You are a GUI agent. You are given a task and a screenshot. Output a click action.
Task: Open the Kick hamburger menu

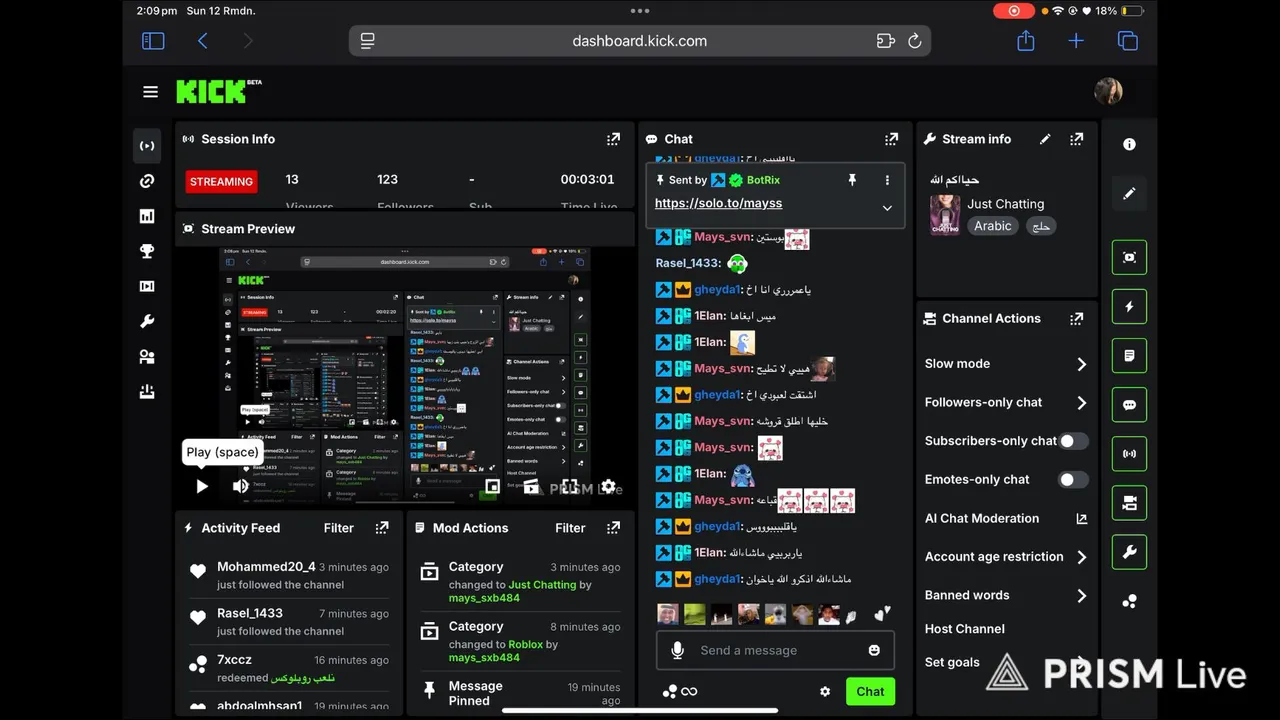click(x=150, y=92)
